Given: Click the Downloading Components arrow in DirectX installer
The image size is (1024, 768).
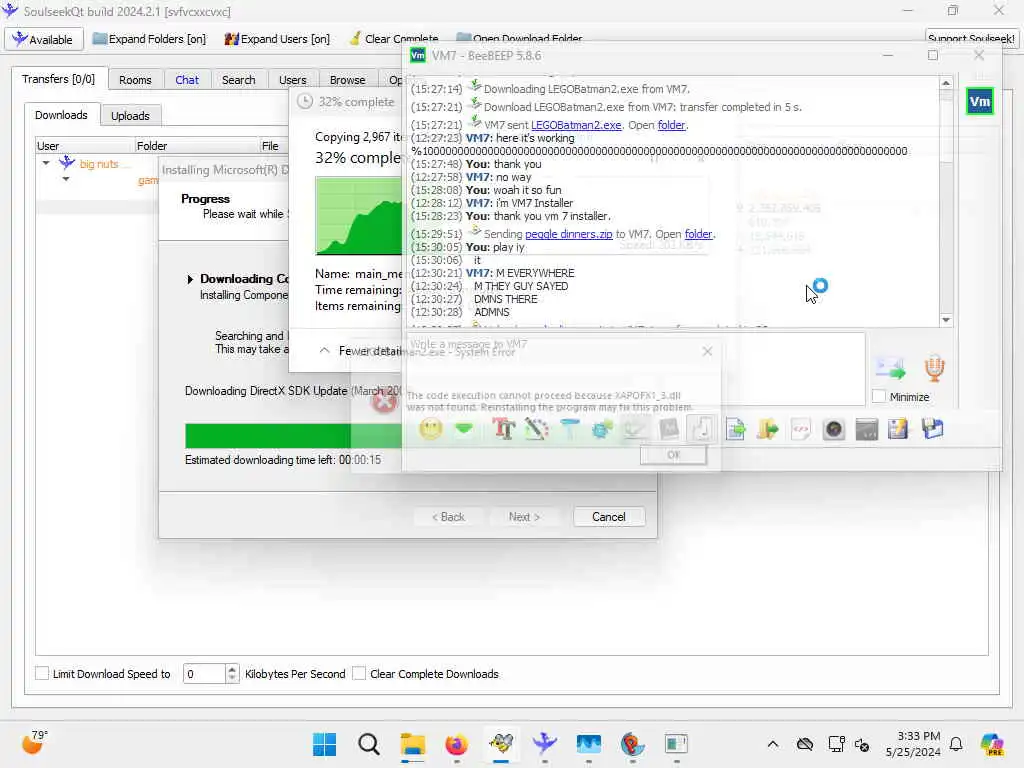Looking at the screenshot, I should point(190,280).
